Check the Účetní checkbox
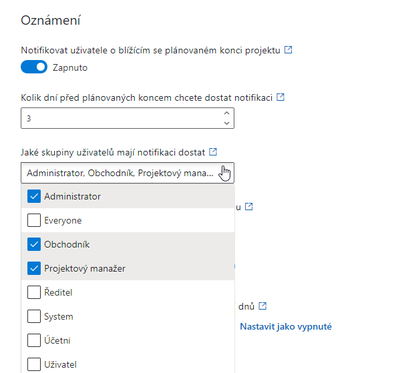Screen dimensions: 400x373 click(34, 340)
